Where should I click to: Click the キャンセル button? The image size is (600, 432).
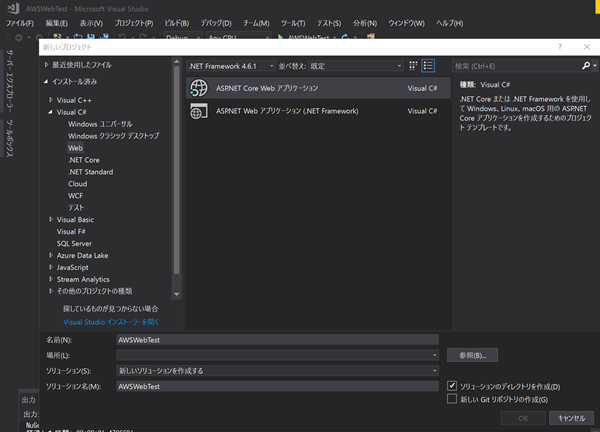(571, 418)
